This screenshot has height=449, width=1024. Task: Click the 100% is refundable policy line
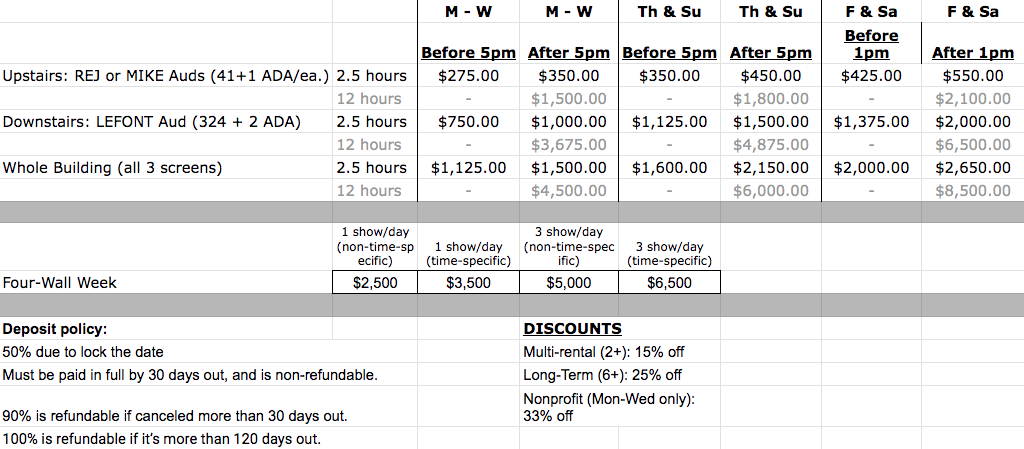coord(161,439)
